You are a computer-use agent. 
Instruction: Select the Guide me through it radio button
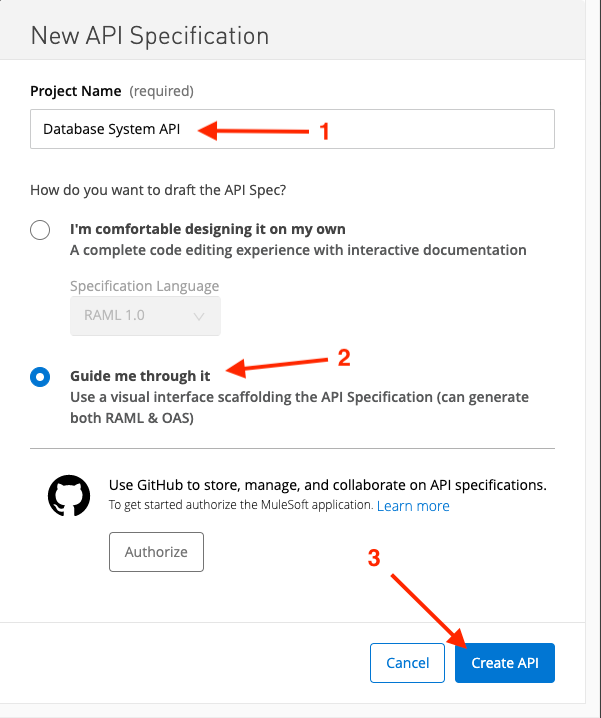pos(40,377)
